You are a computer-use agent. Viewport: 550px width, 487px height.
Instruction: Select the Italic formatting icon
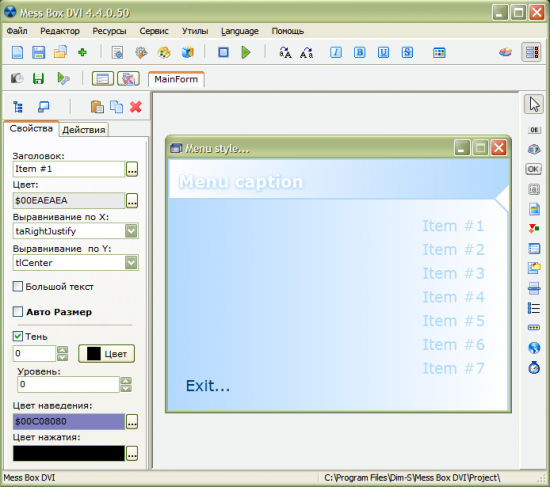click(x=336, y=53)
